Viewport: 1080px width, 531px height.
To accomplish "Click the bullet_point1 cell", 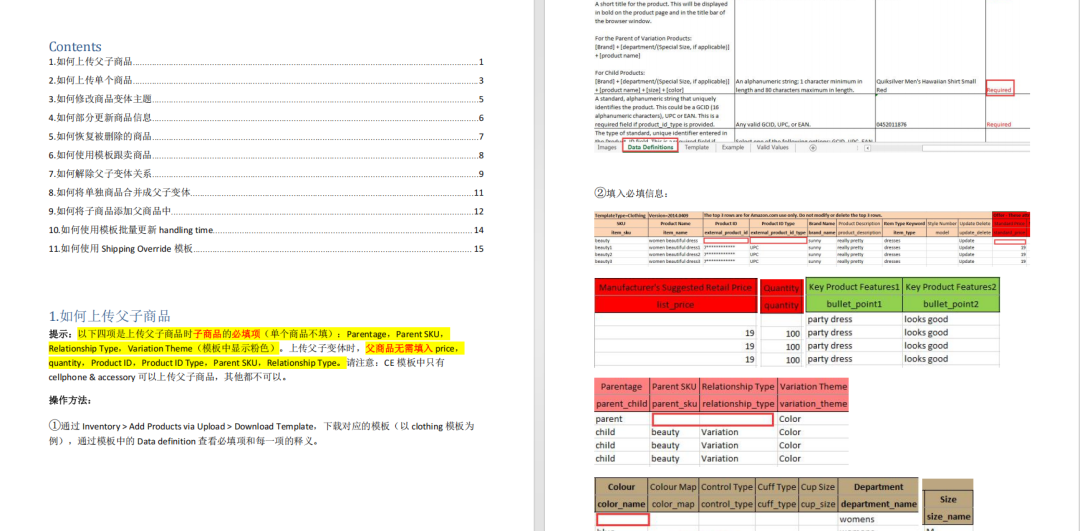I will pyautogui.click(x=854, y=304).
